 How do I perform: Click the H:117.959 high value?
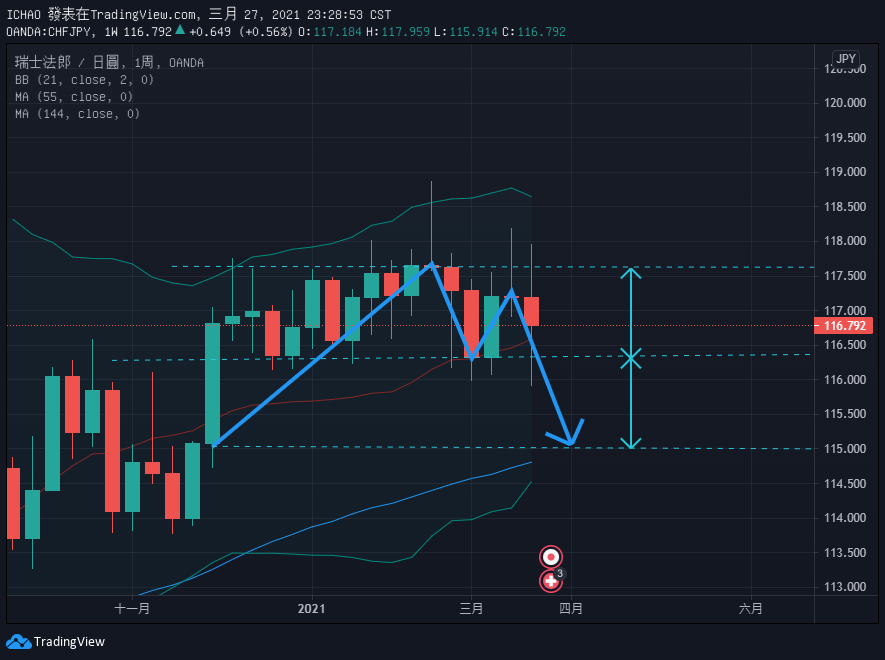click(x=398, y=32)
